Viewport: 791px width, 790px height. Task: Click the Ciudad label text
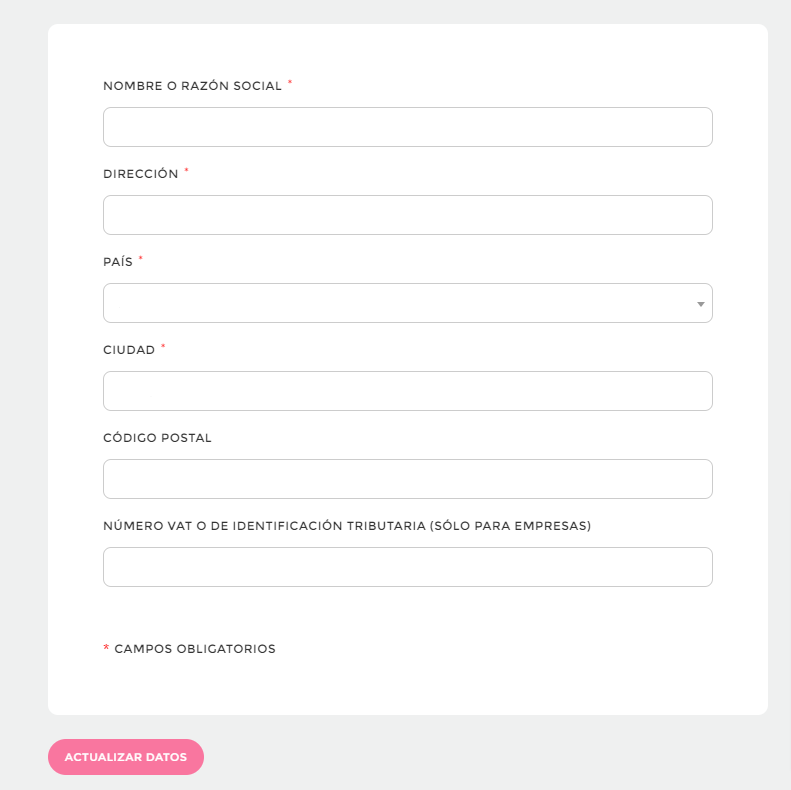click(129, 350)
